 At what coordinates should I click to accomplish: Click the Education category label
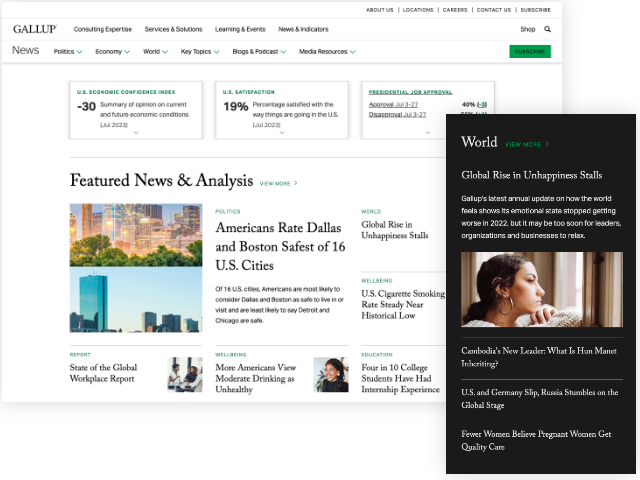tap(377, 355)
